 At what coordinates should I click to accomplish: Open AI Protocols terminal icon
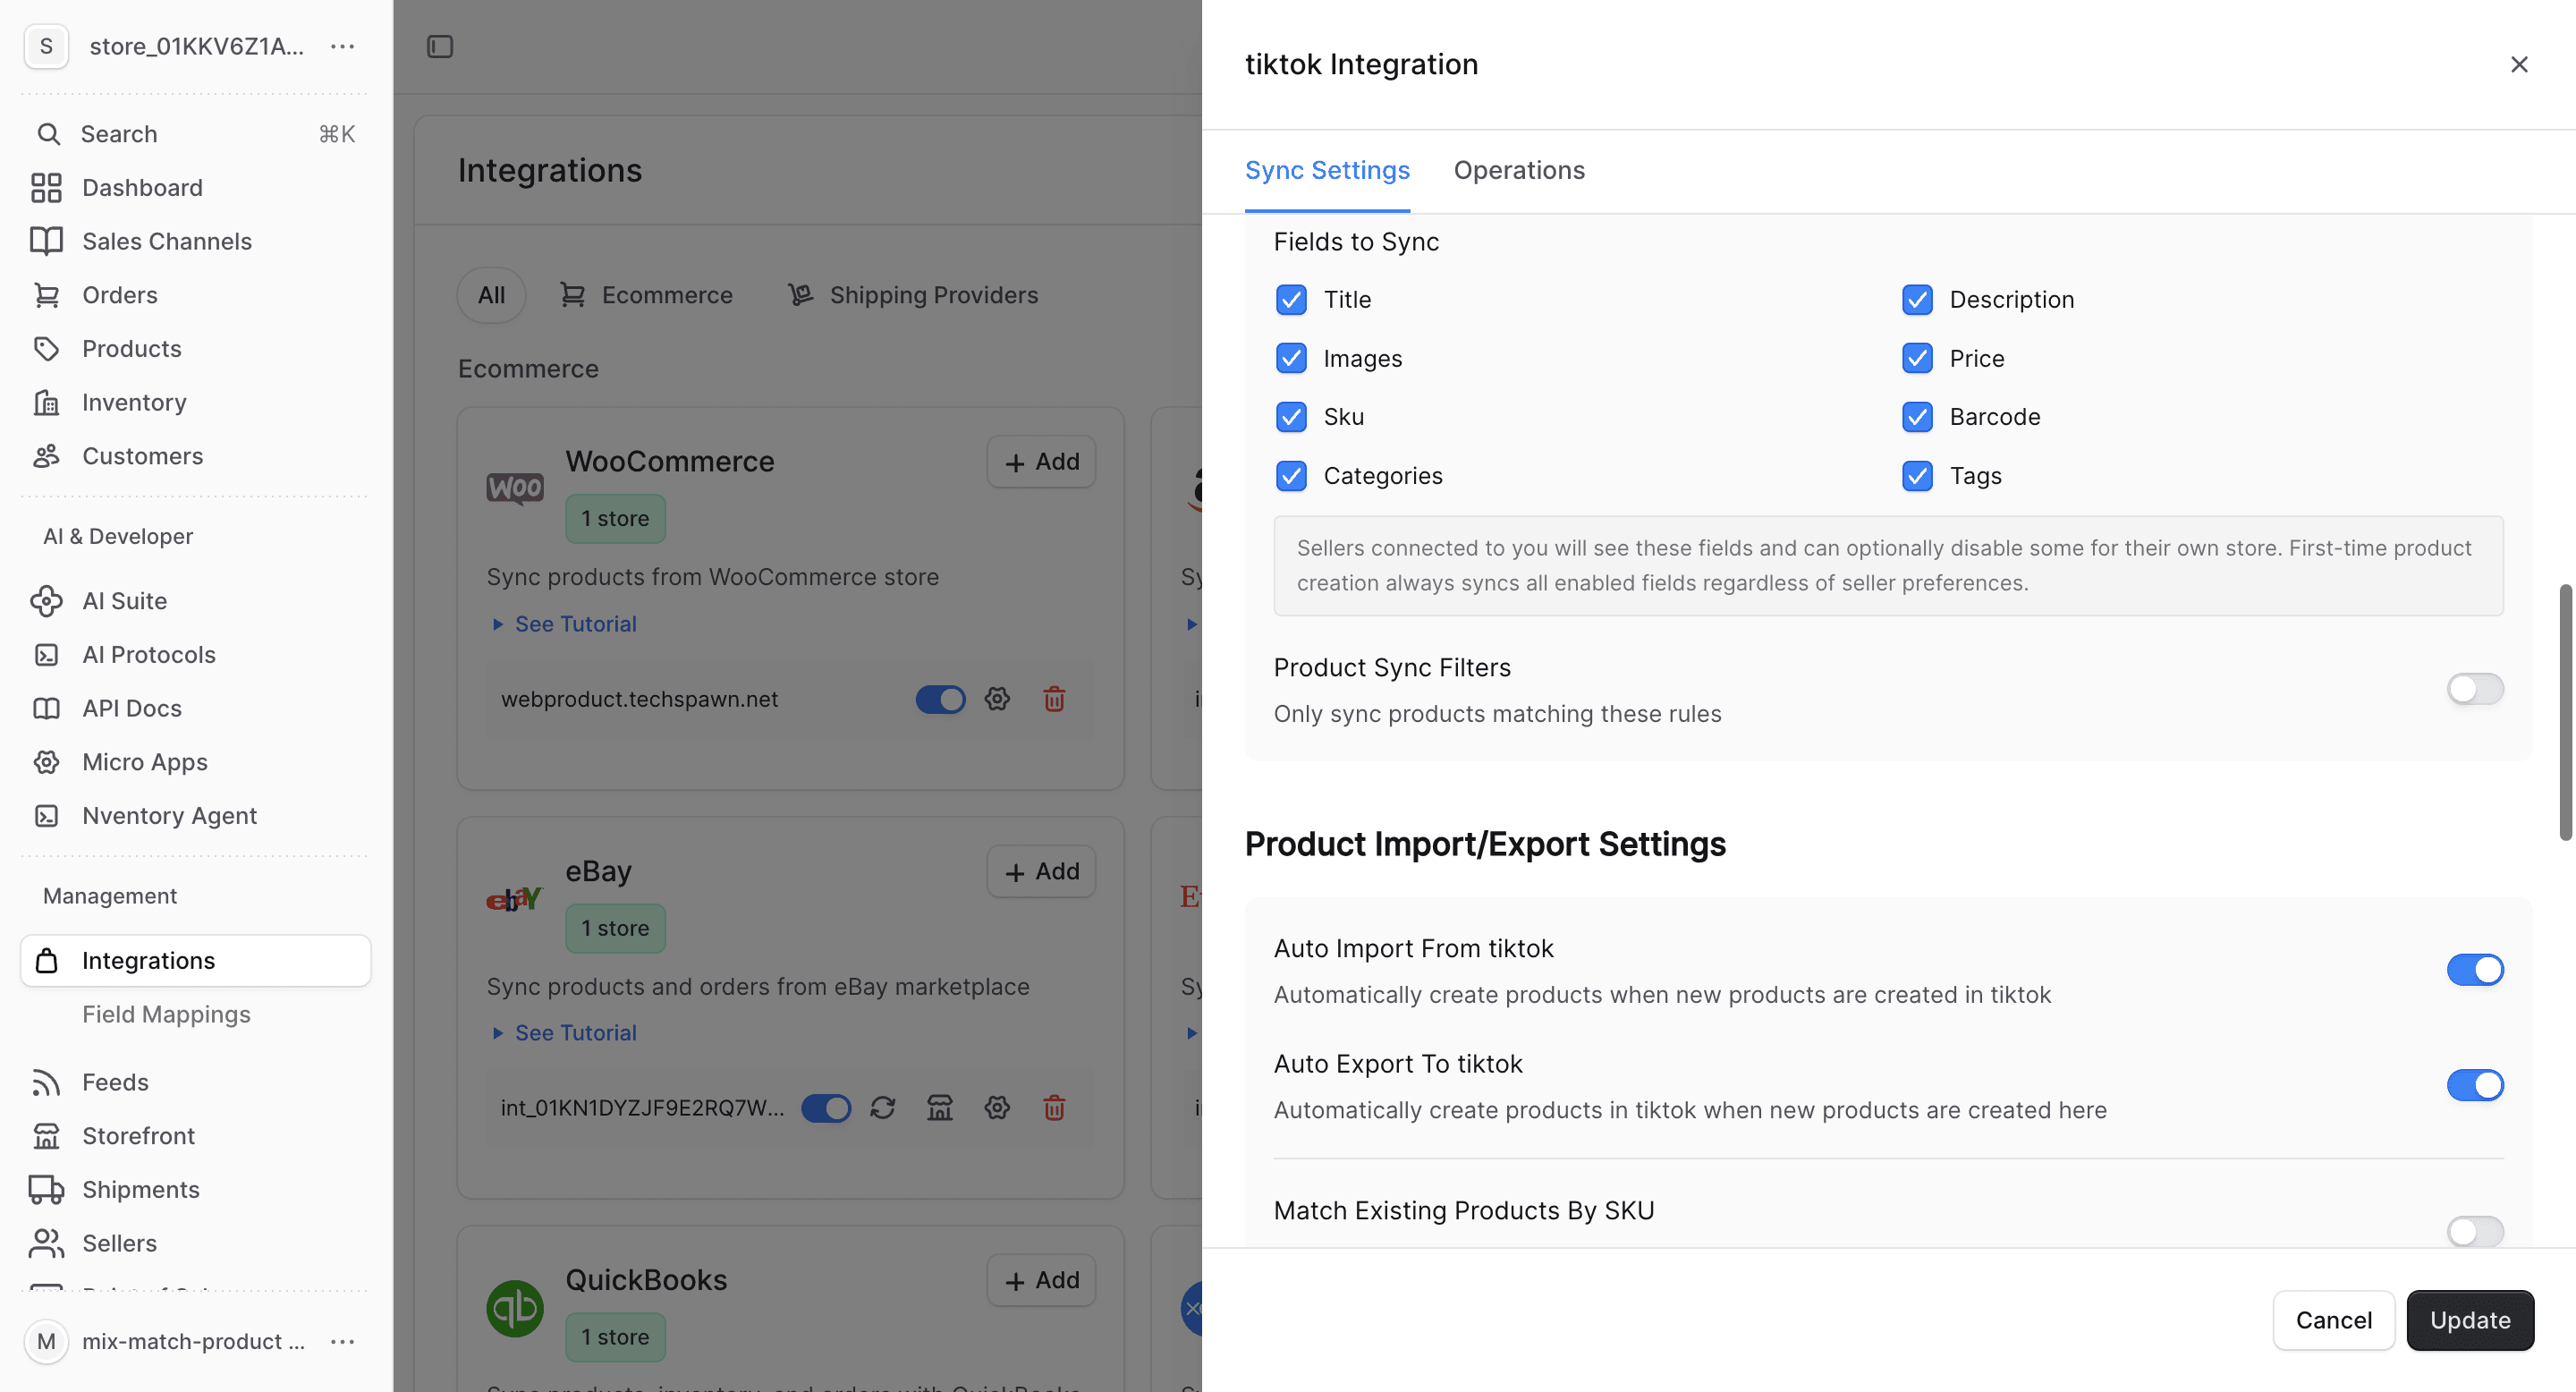46,655
